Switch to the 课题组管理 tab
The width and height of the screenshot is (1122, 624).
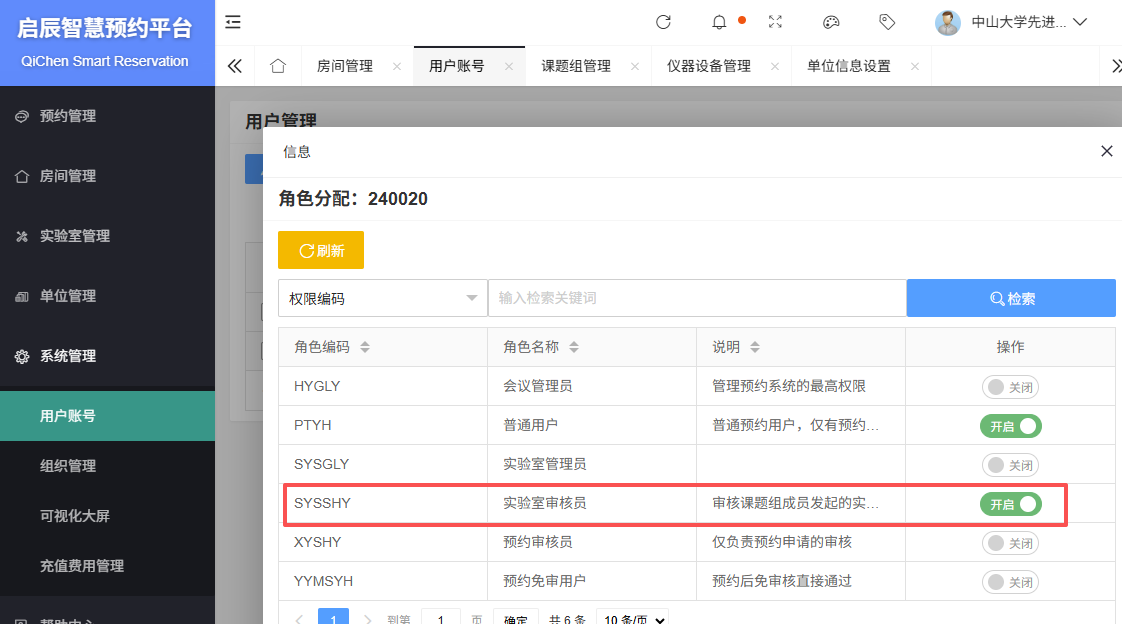576,66
